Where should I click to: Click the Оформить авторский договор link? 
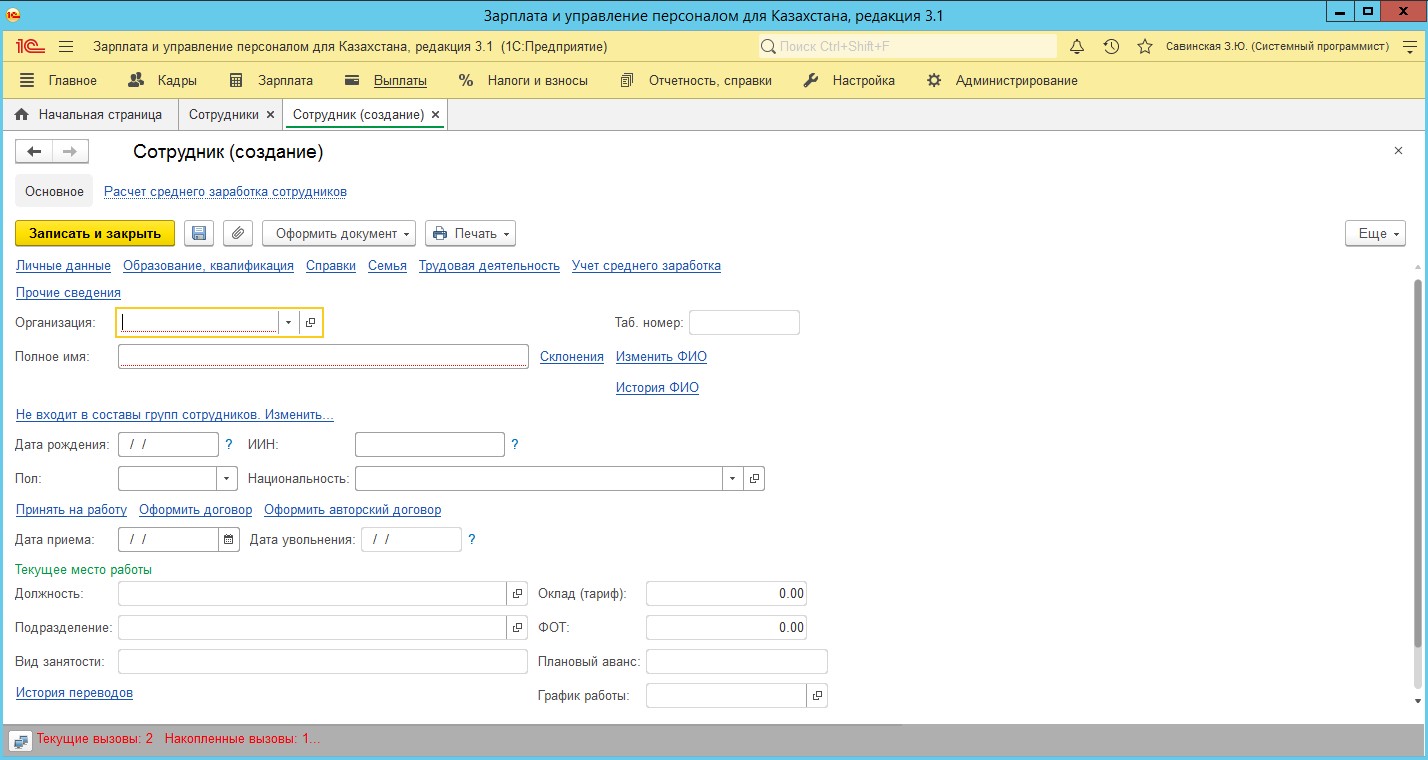(352, 509)
